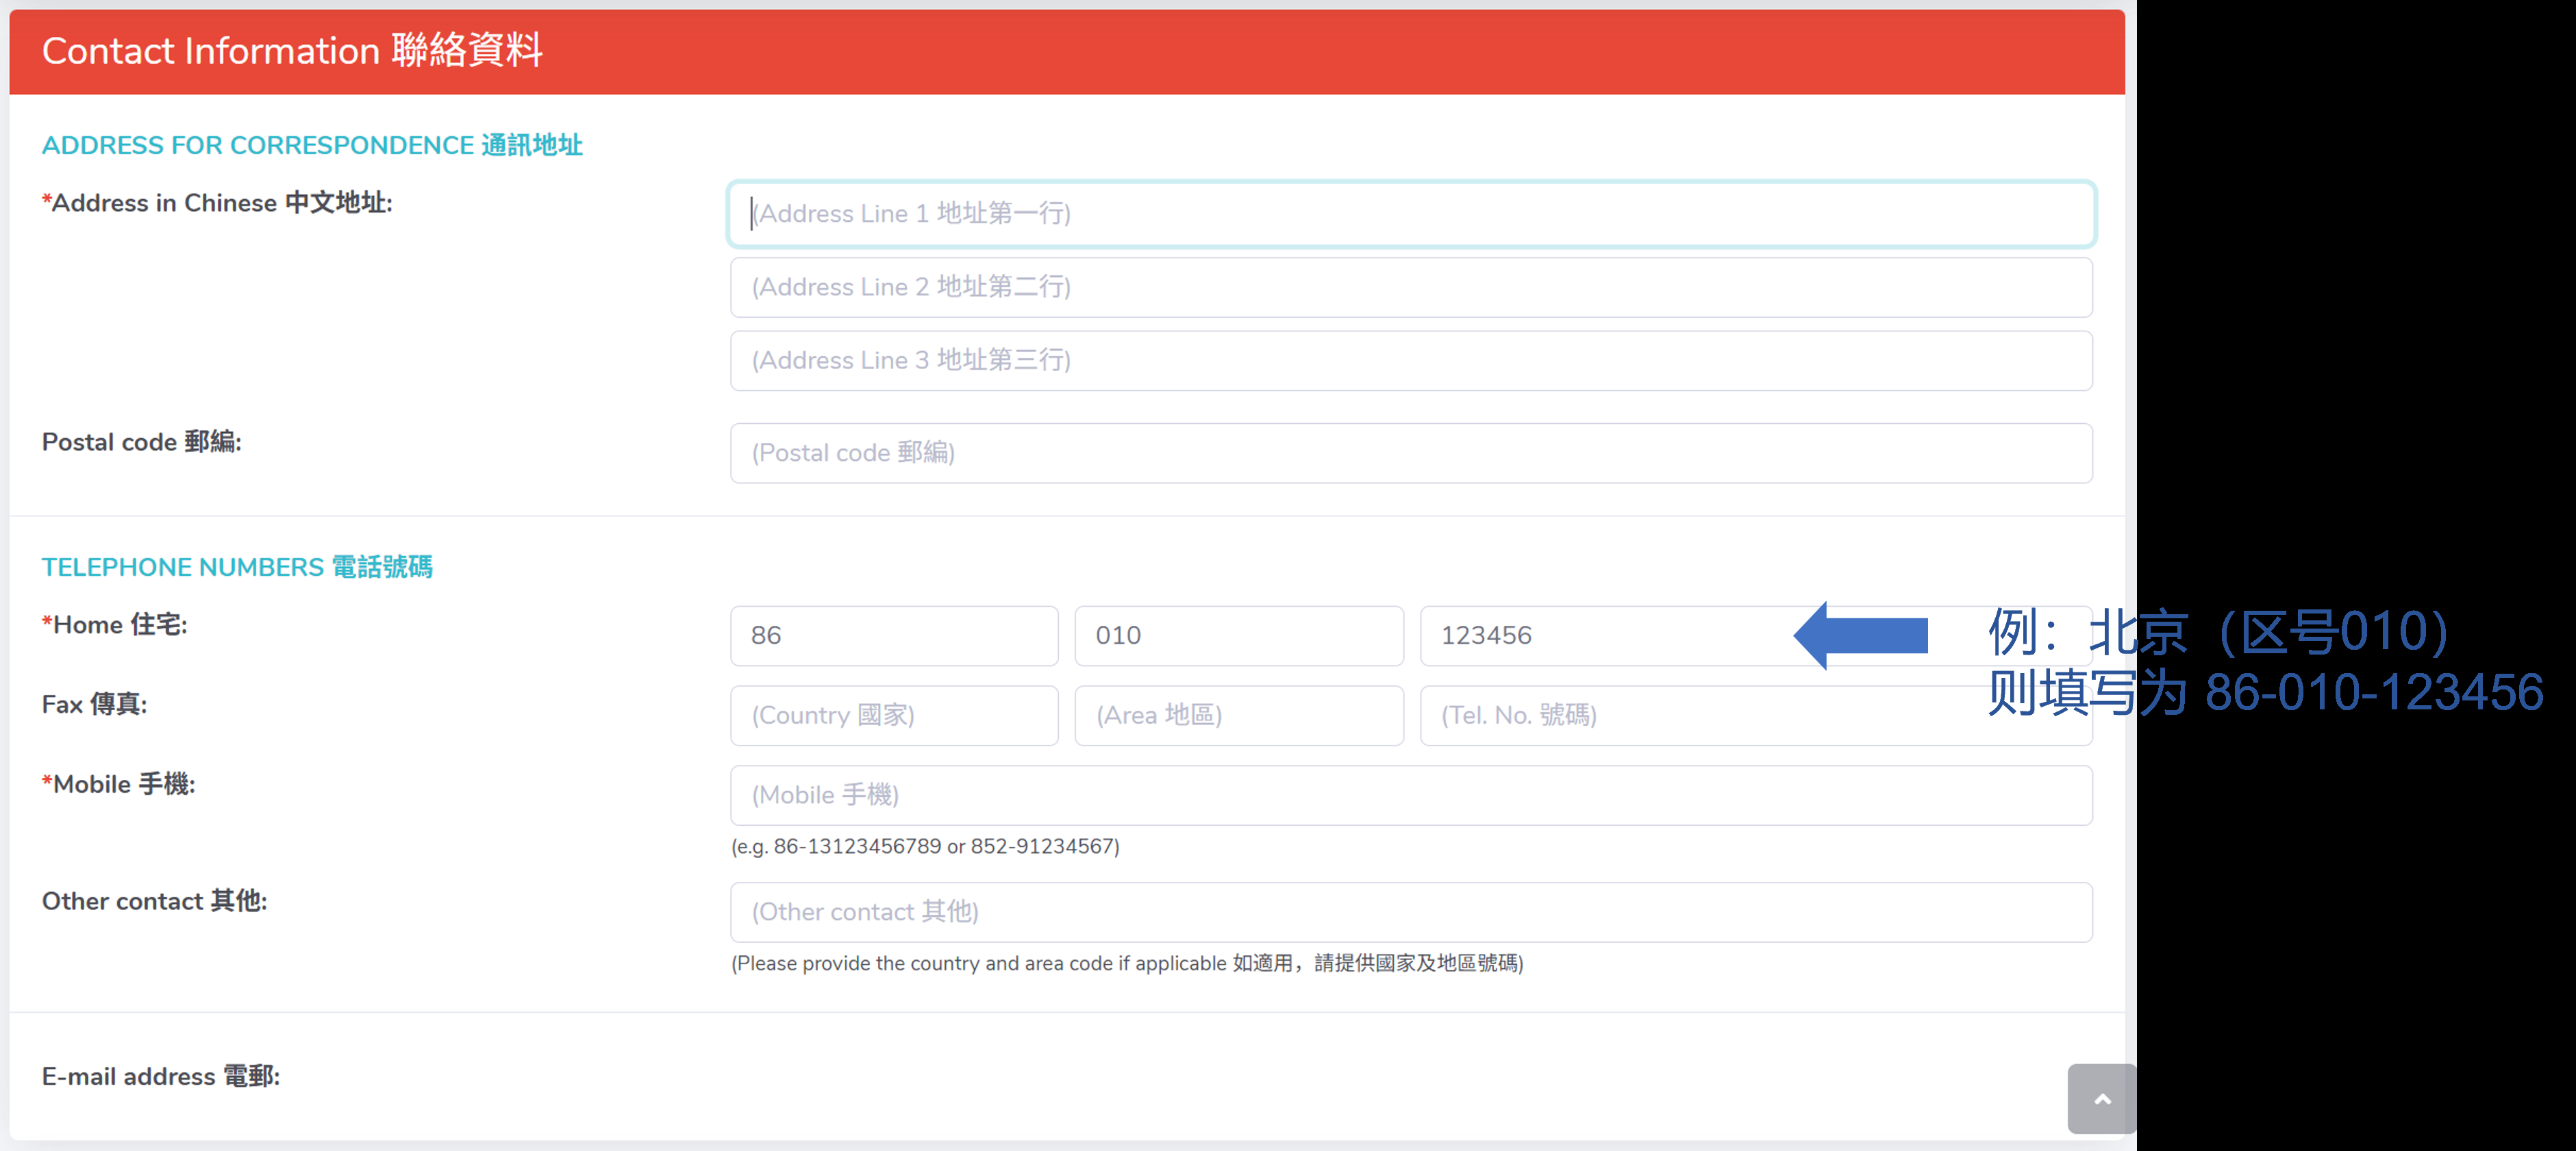Select the Fax Country code field

coord(893,716)
